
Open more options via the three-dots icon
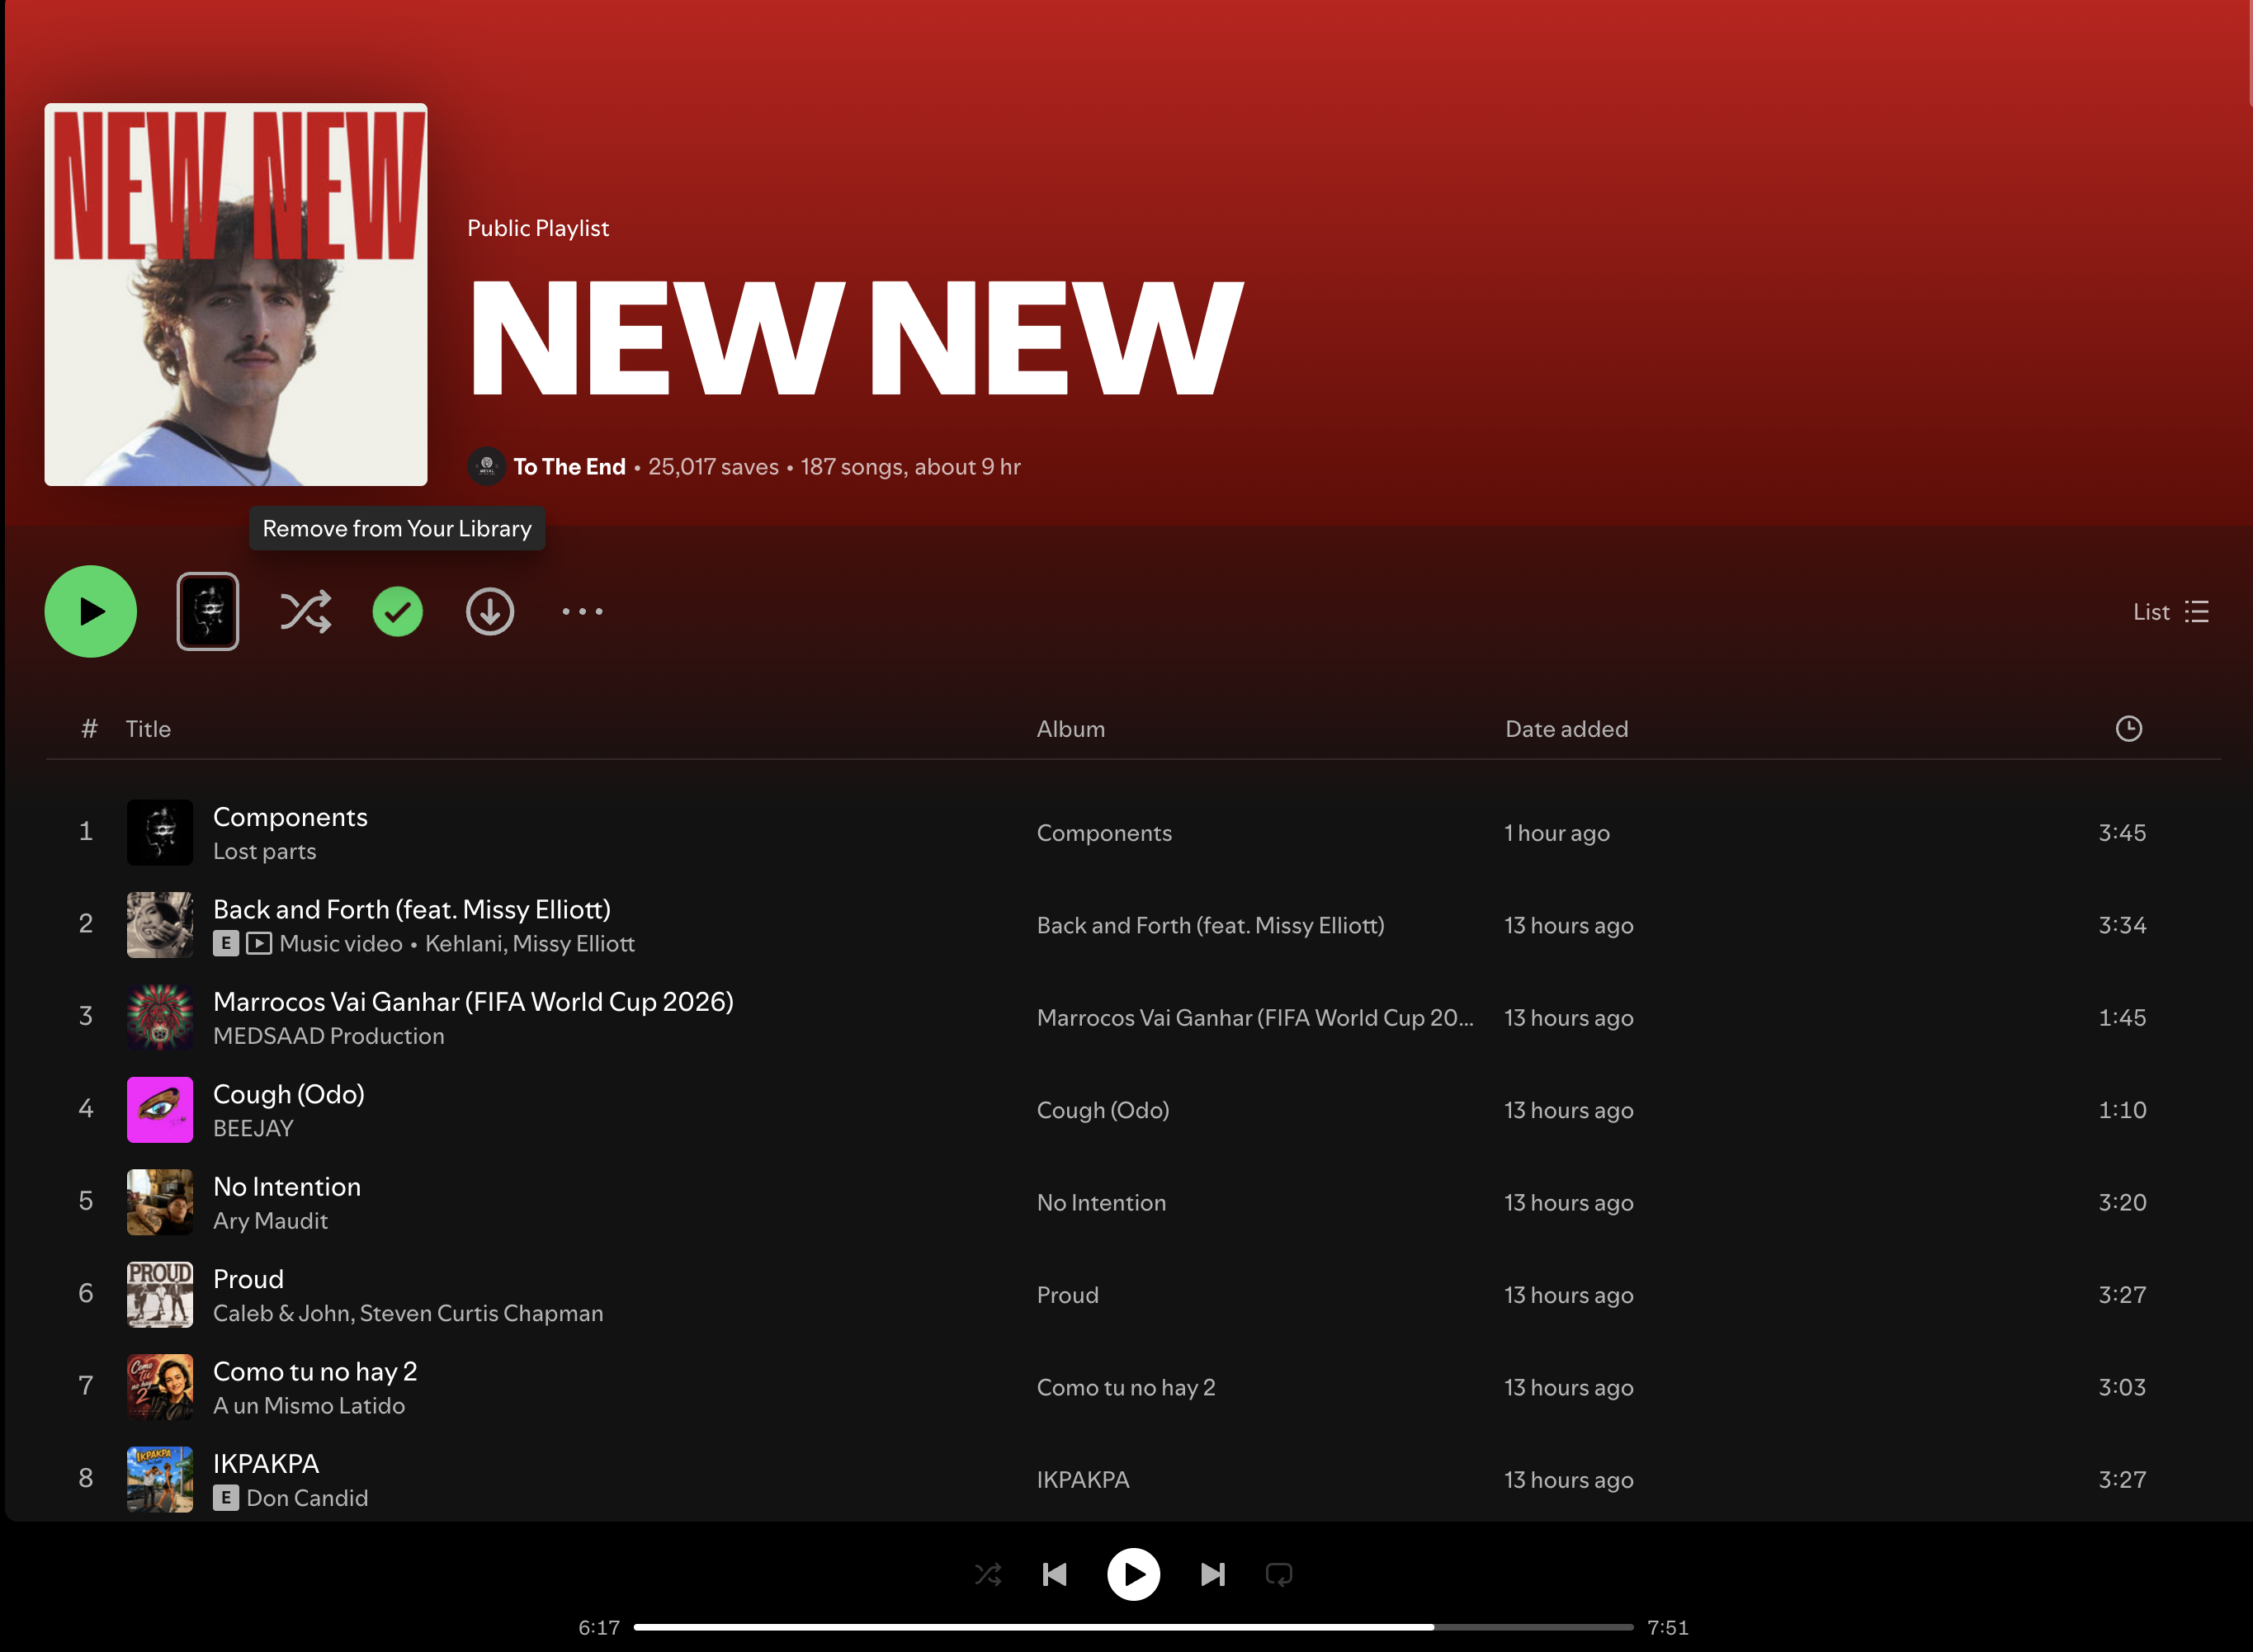coord(582,611)
